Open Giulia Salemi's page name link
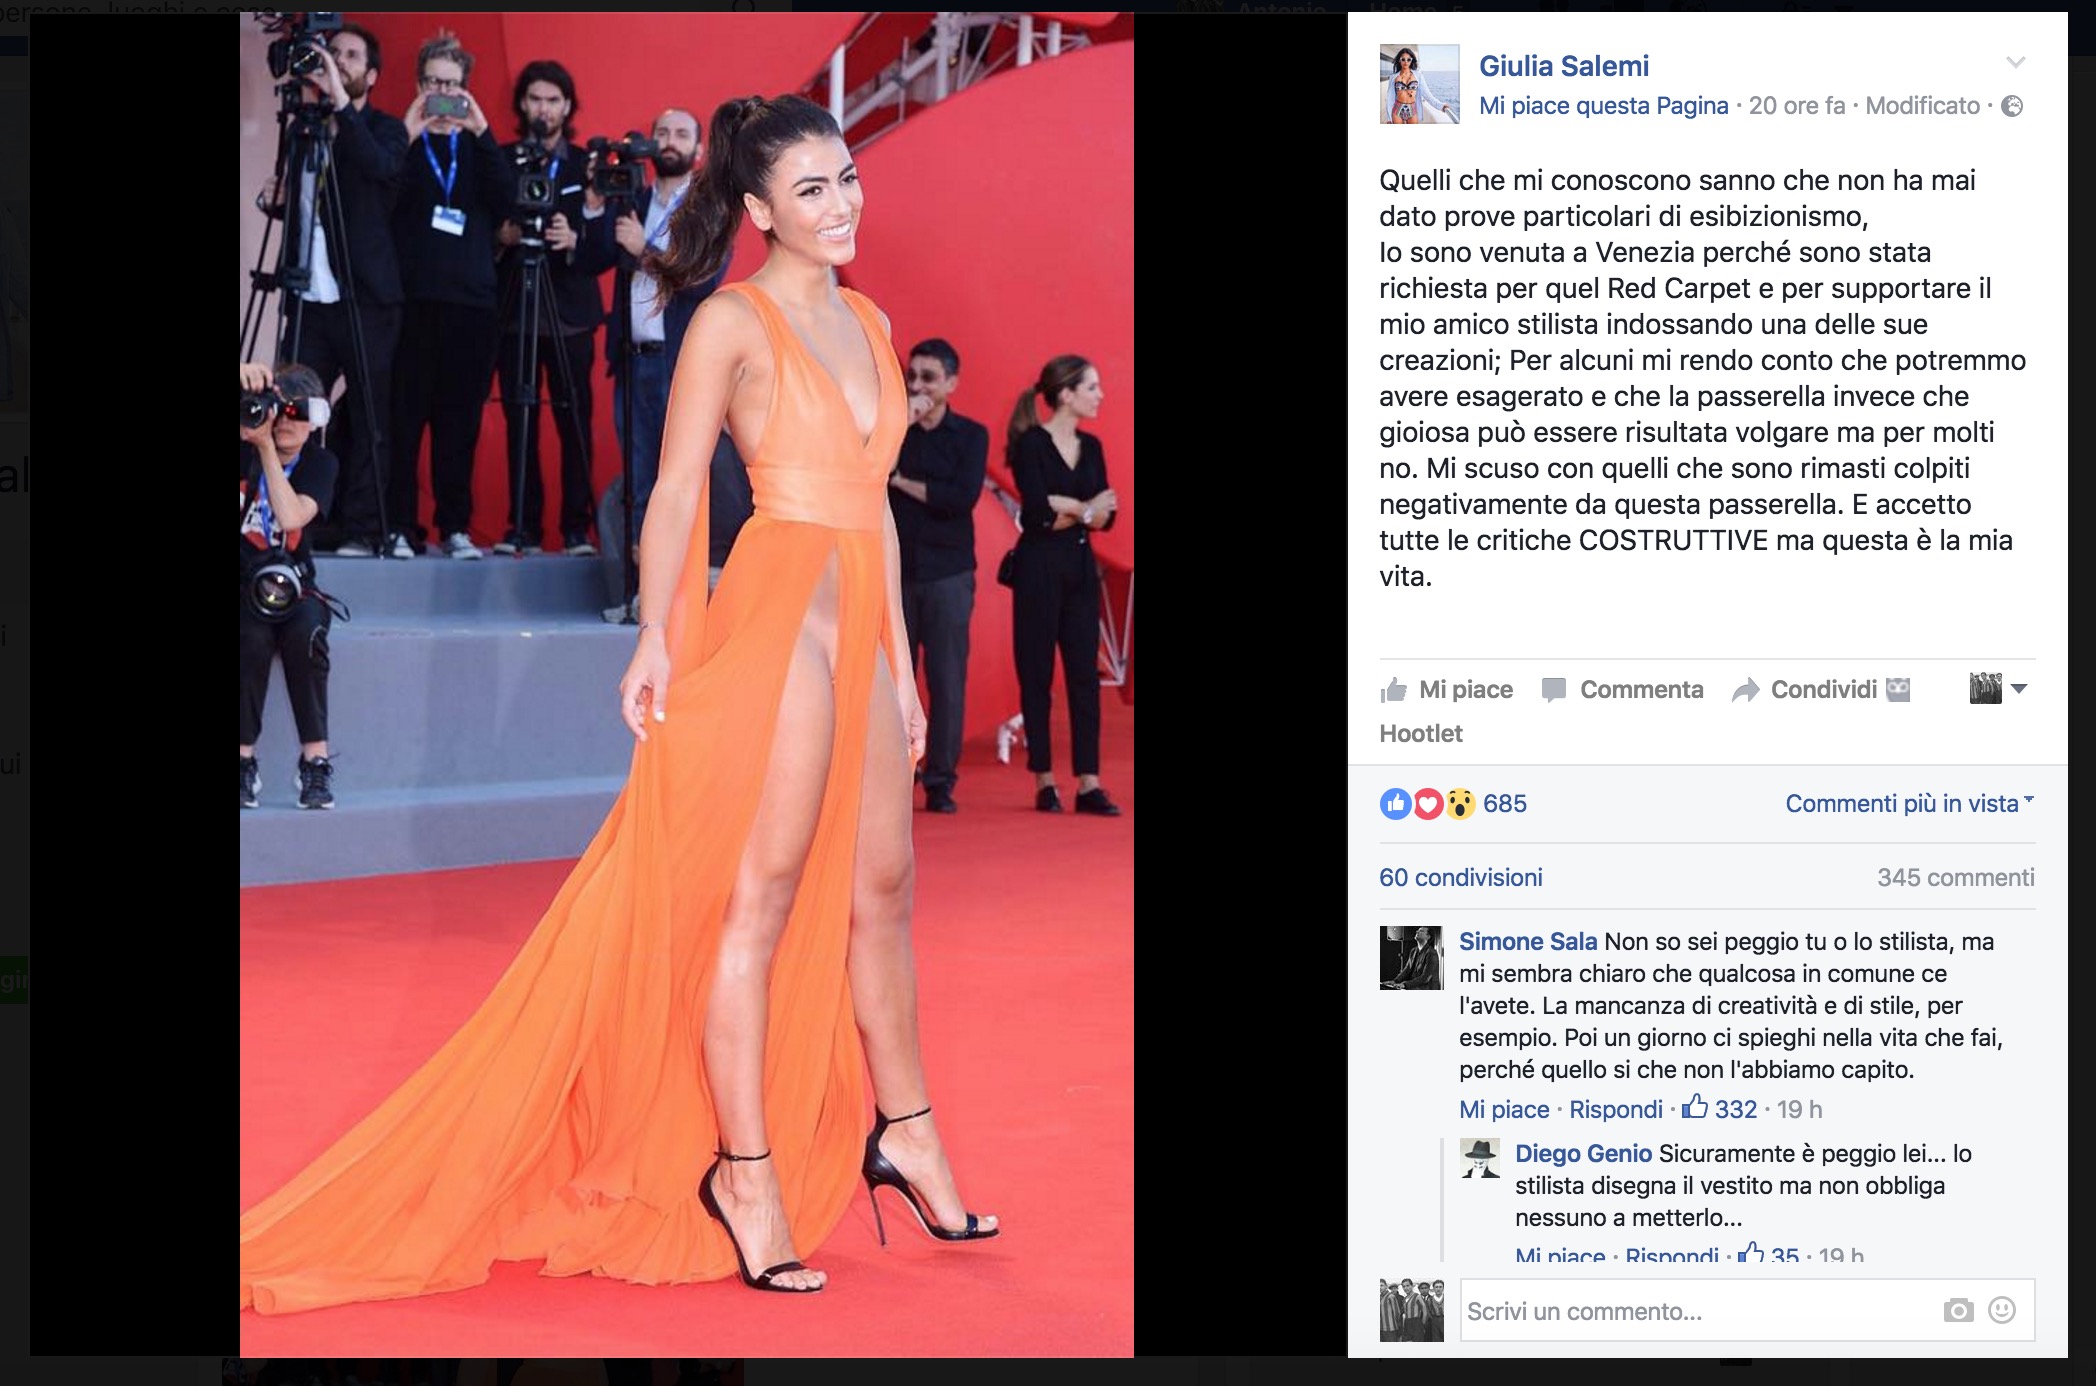 pyautogui.click(x=1564, y=66)
